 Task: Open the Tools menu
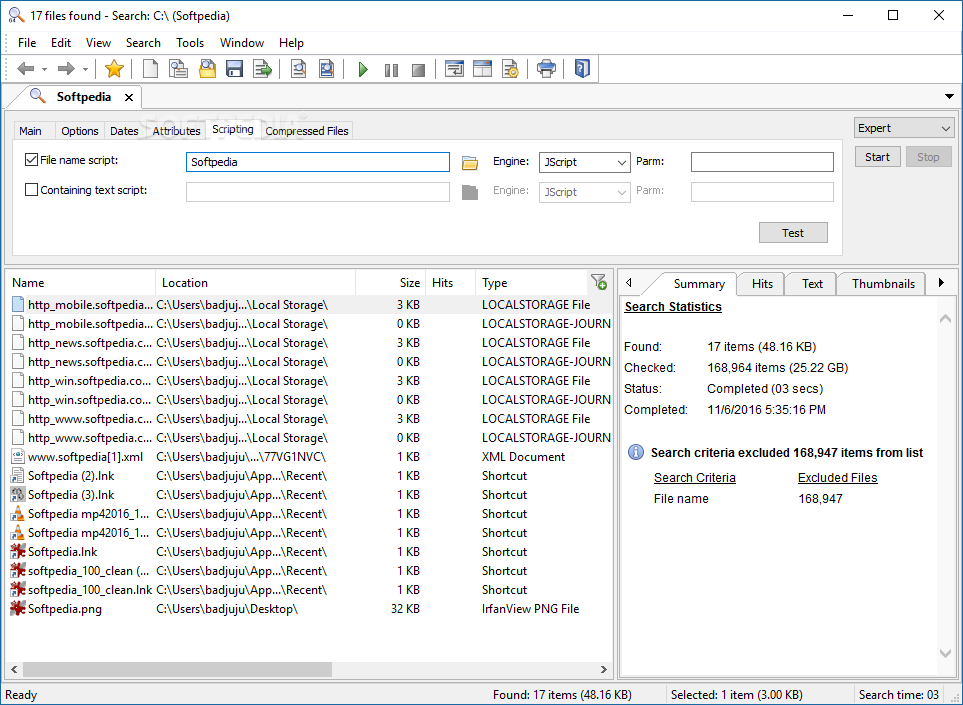tap(190, 43)
